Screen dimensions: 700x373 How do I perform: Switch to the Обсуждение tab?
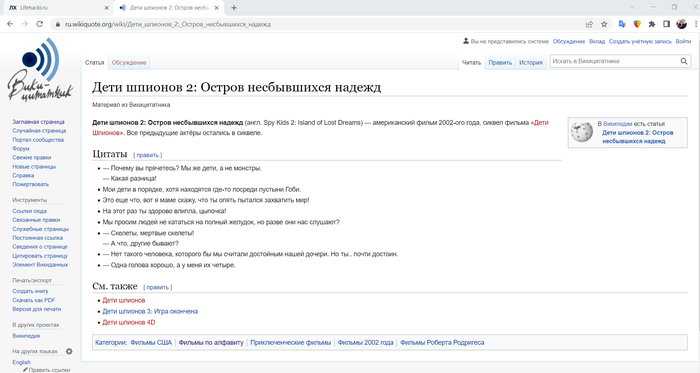(x=129, y=62)
